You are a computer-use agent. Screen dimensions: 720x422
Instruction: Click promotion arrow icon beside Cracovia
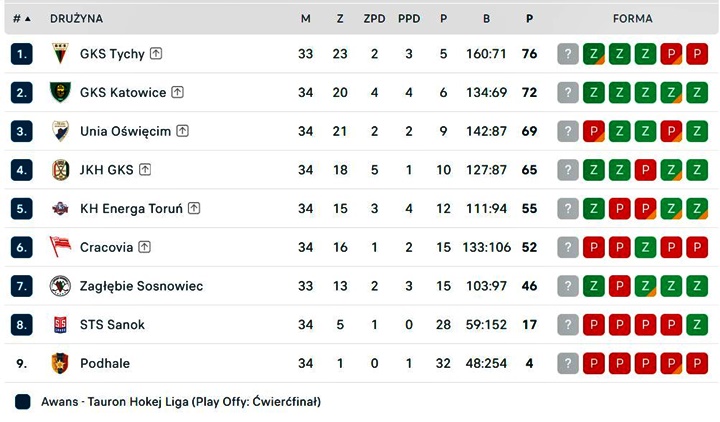tap(145, 247)
